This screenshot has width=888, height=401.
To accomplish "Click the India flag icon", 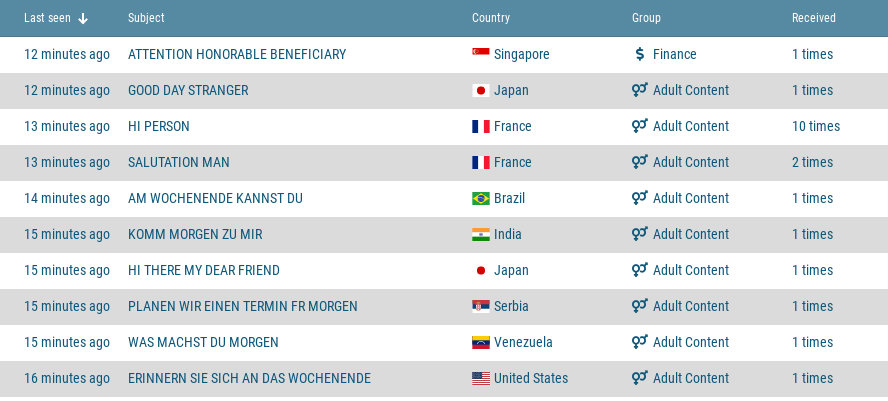I will coord(480,234).
